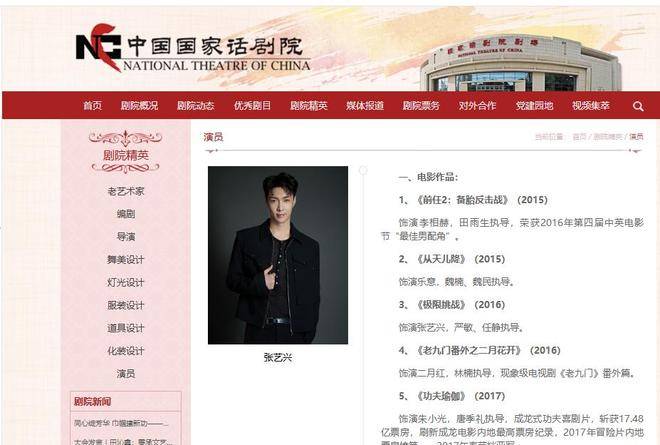Choose 导演 from the sidebar list
Image resolution: width=660 pixels, height=445 pixels.
coord(126,237)
